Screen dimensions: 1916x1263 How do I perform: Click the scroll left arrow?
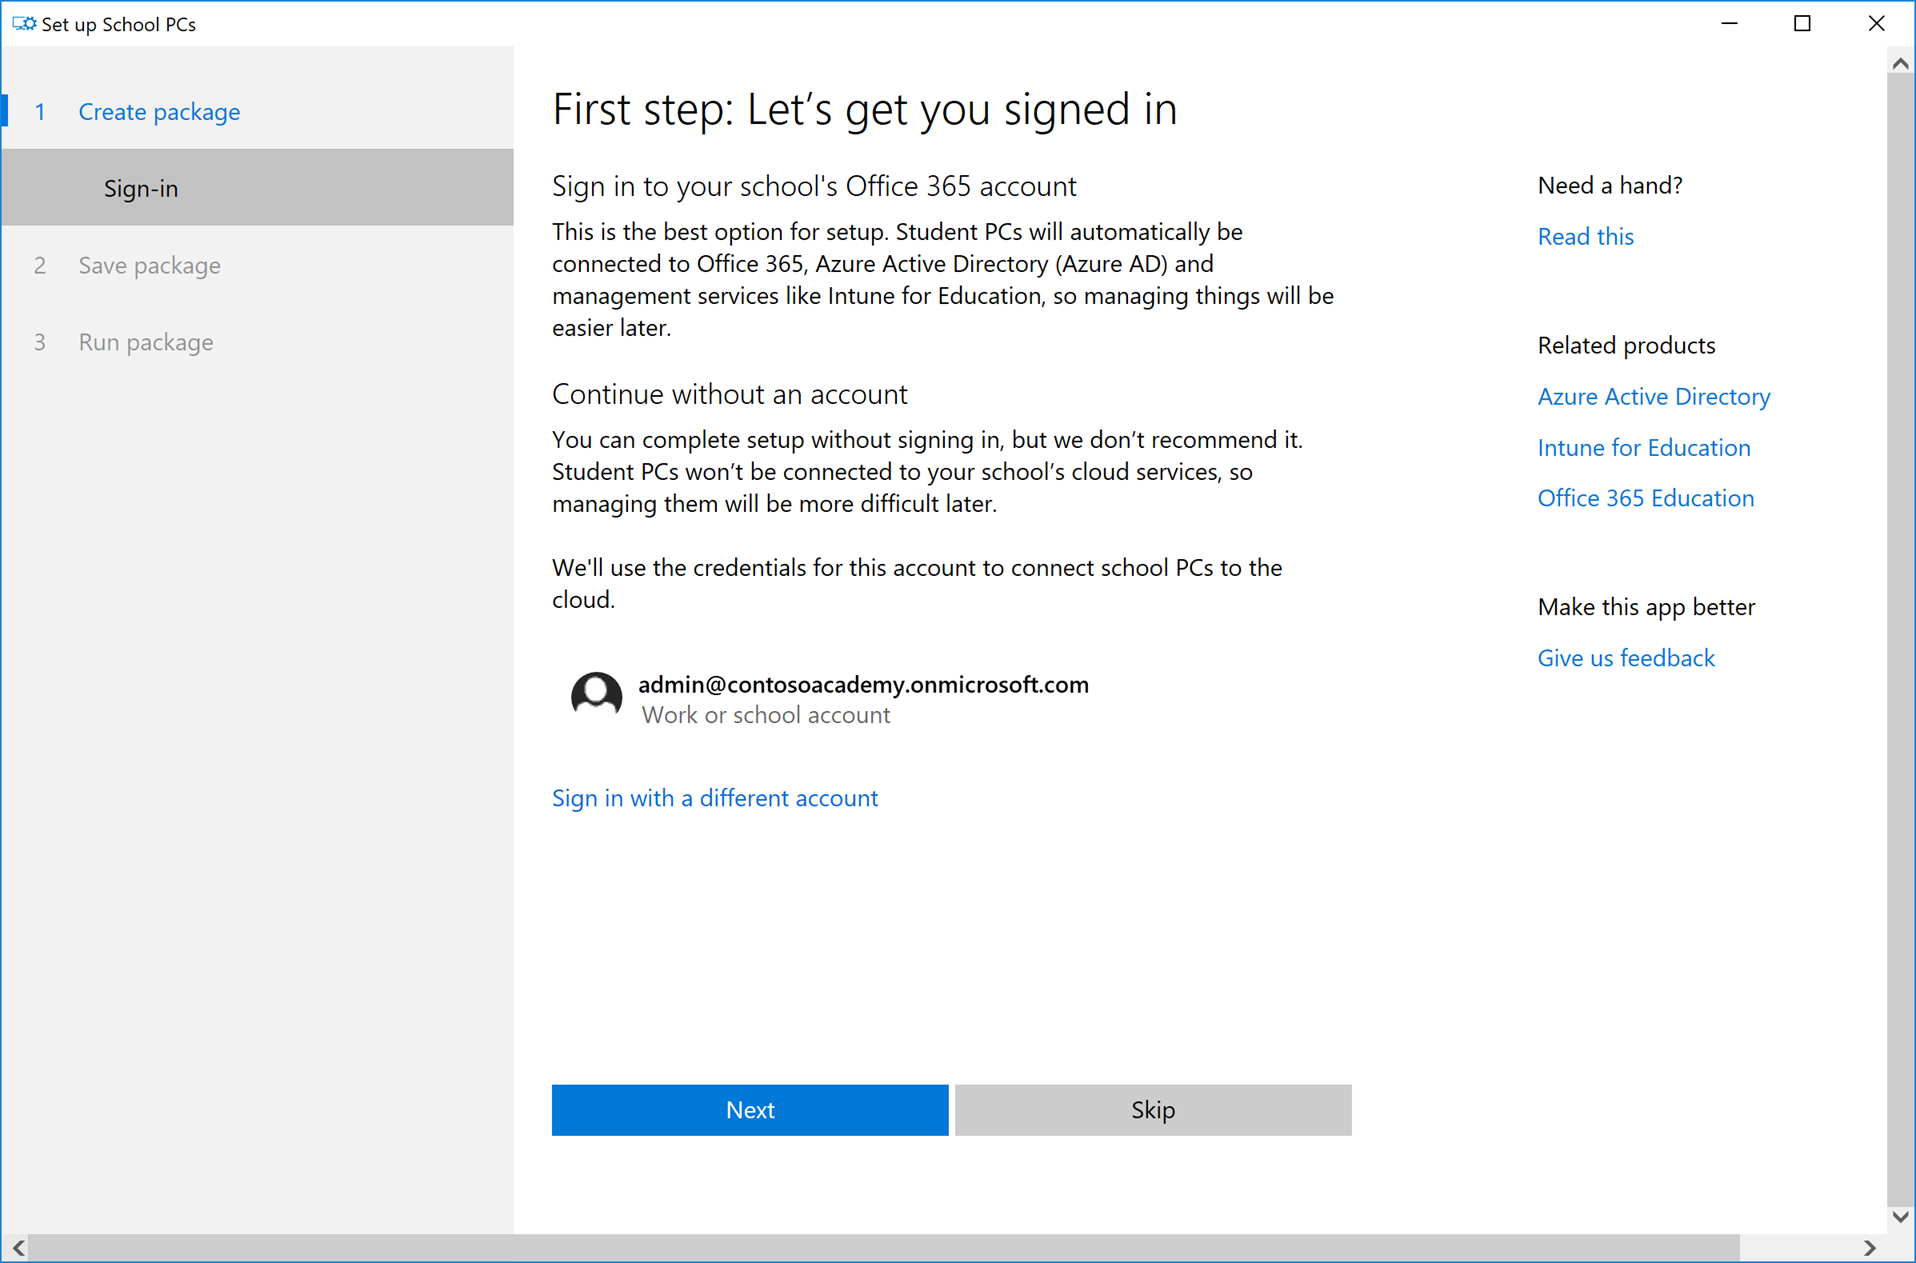(x=19, y=1247)
